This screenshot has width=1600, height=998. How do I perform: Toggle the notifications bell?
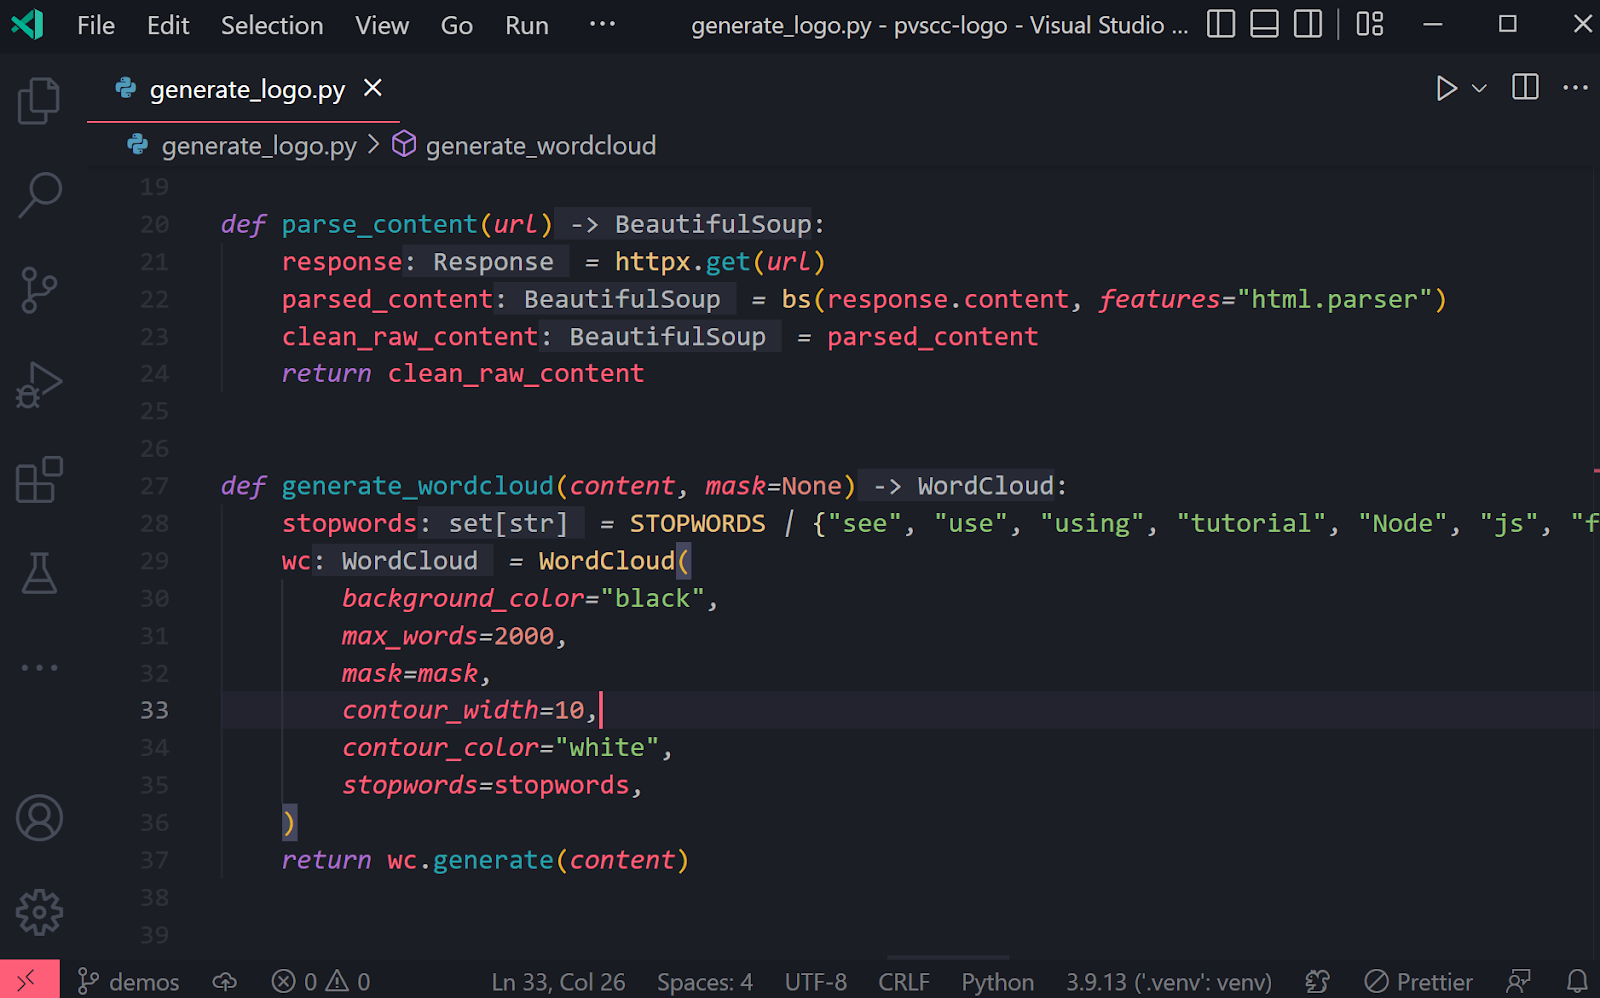(x=1578, y=981)
